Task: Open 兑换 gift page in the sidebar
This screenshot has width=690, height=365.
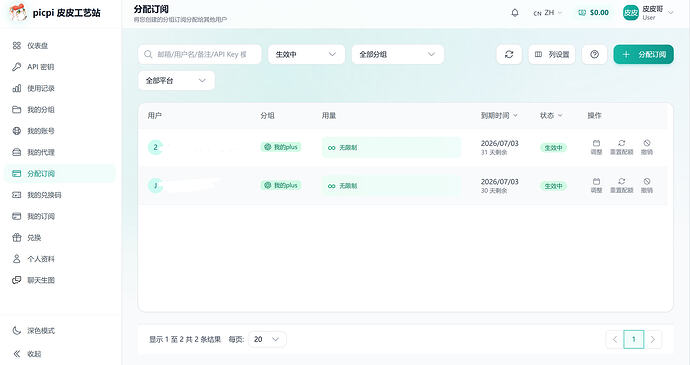Action: 60,238
